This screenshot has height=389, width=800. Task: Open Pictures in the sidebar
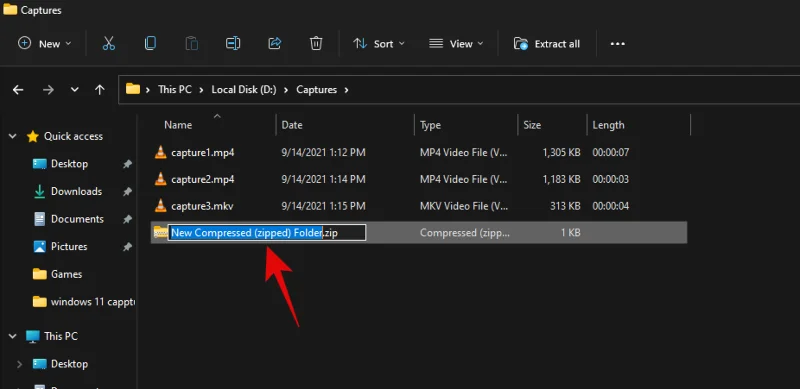[x=69, y=247]
